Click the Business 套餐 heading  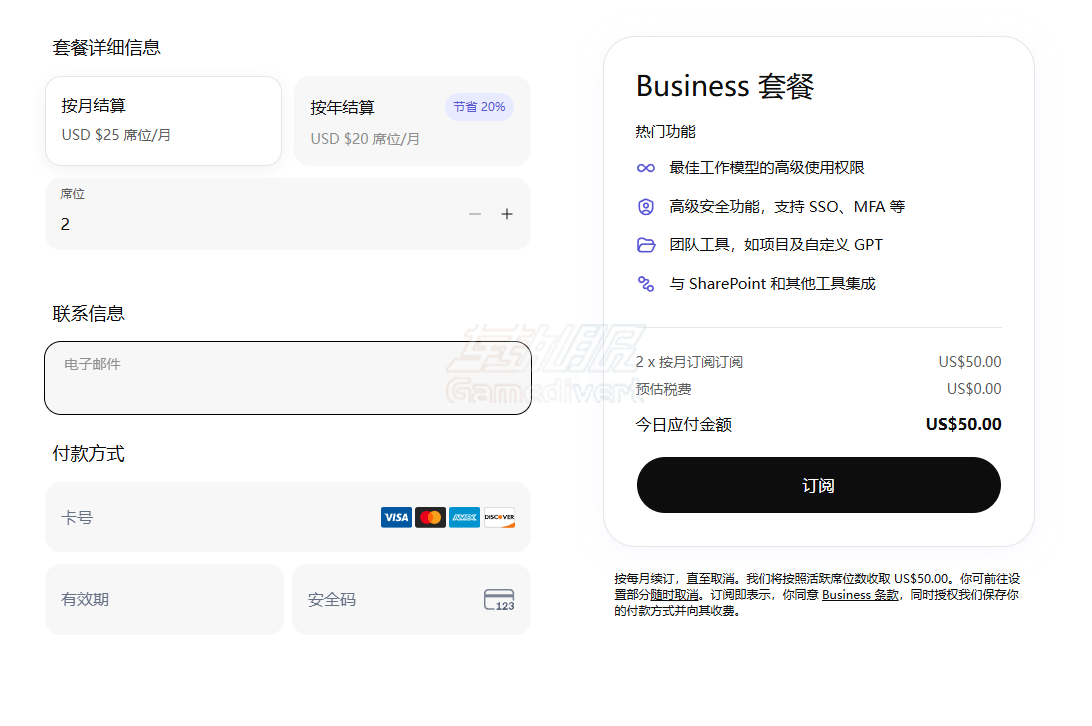point(725,86)
